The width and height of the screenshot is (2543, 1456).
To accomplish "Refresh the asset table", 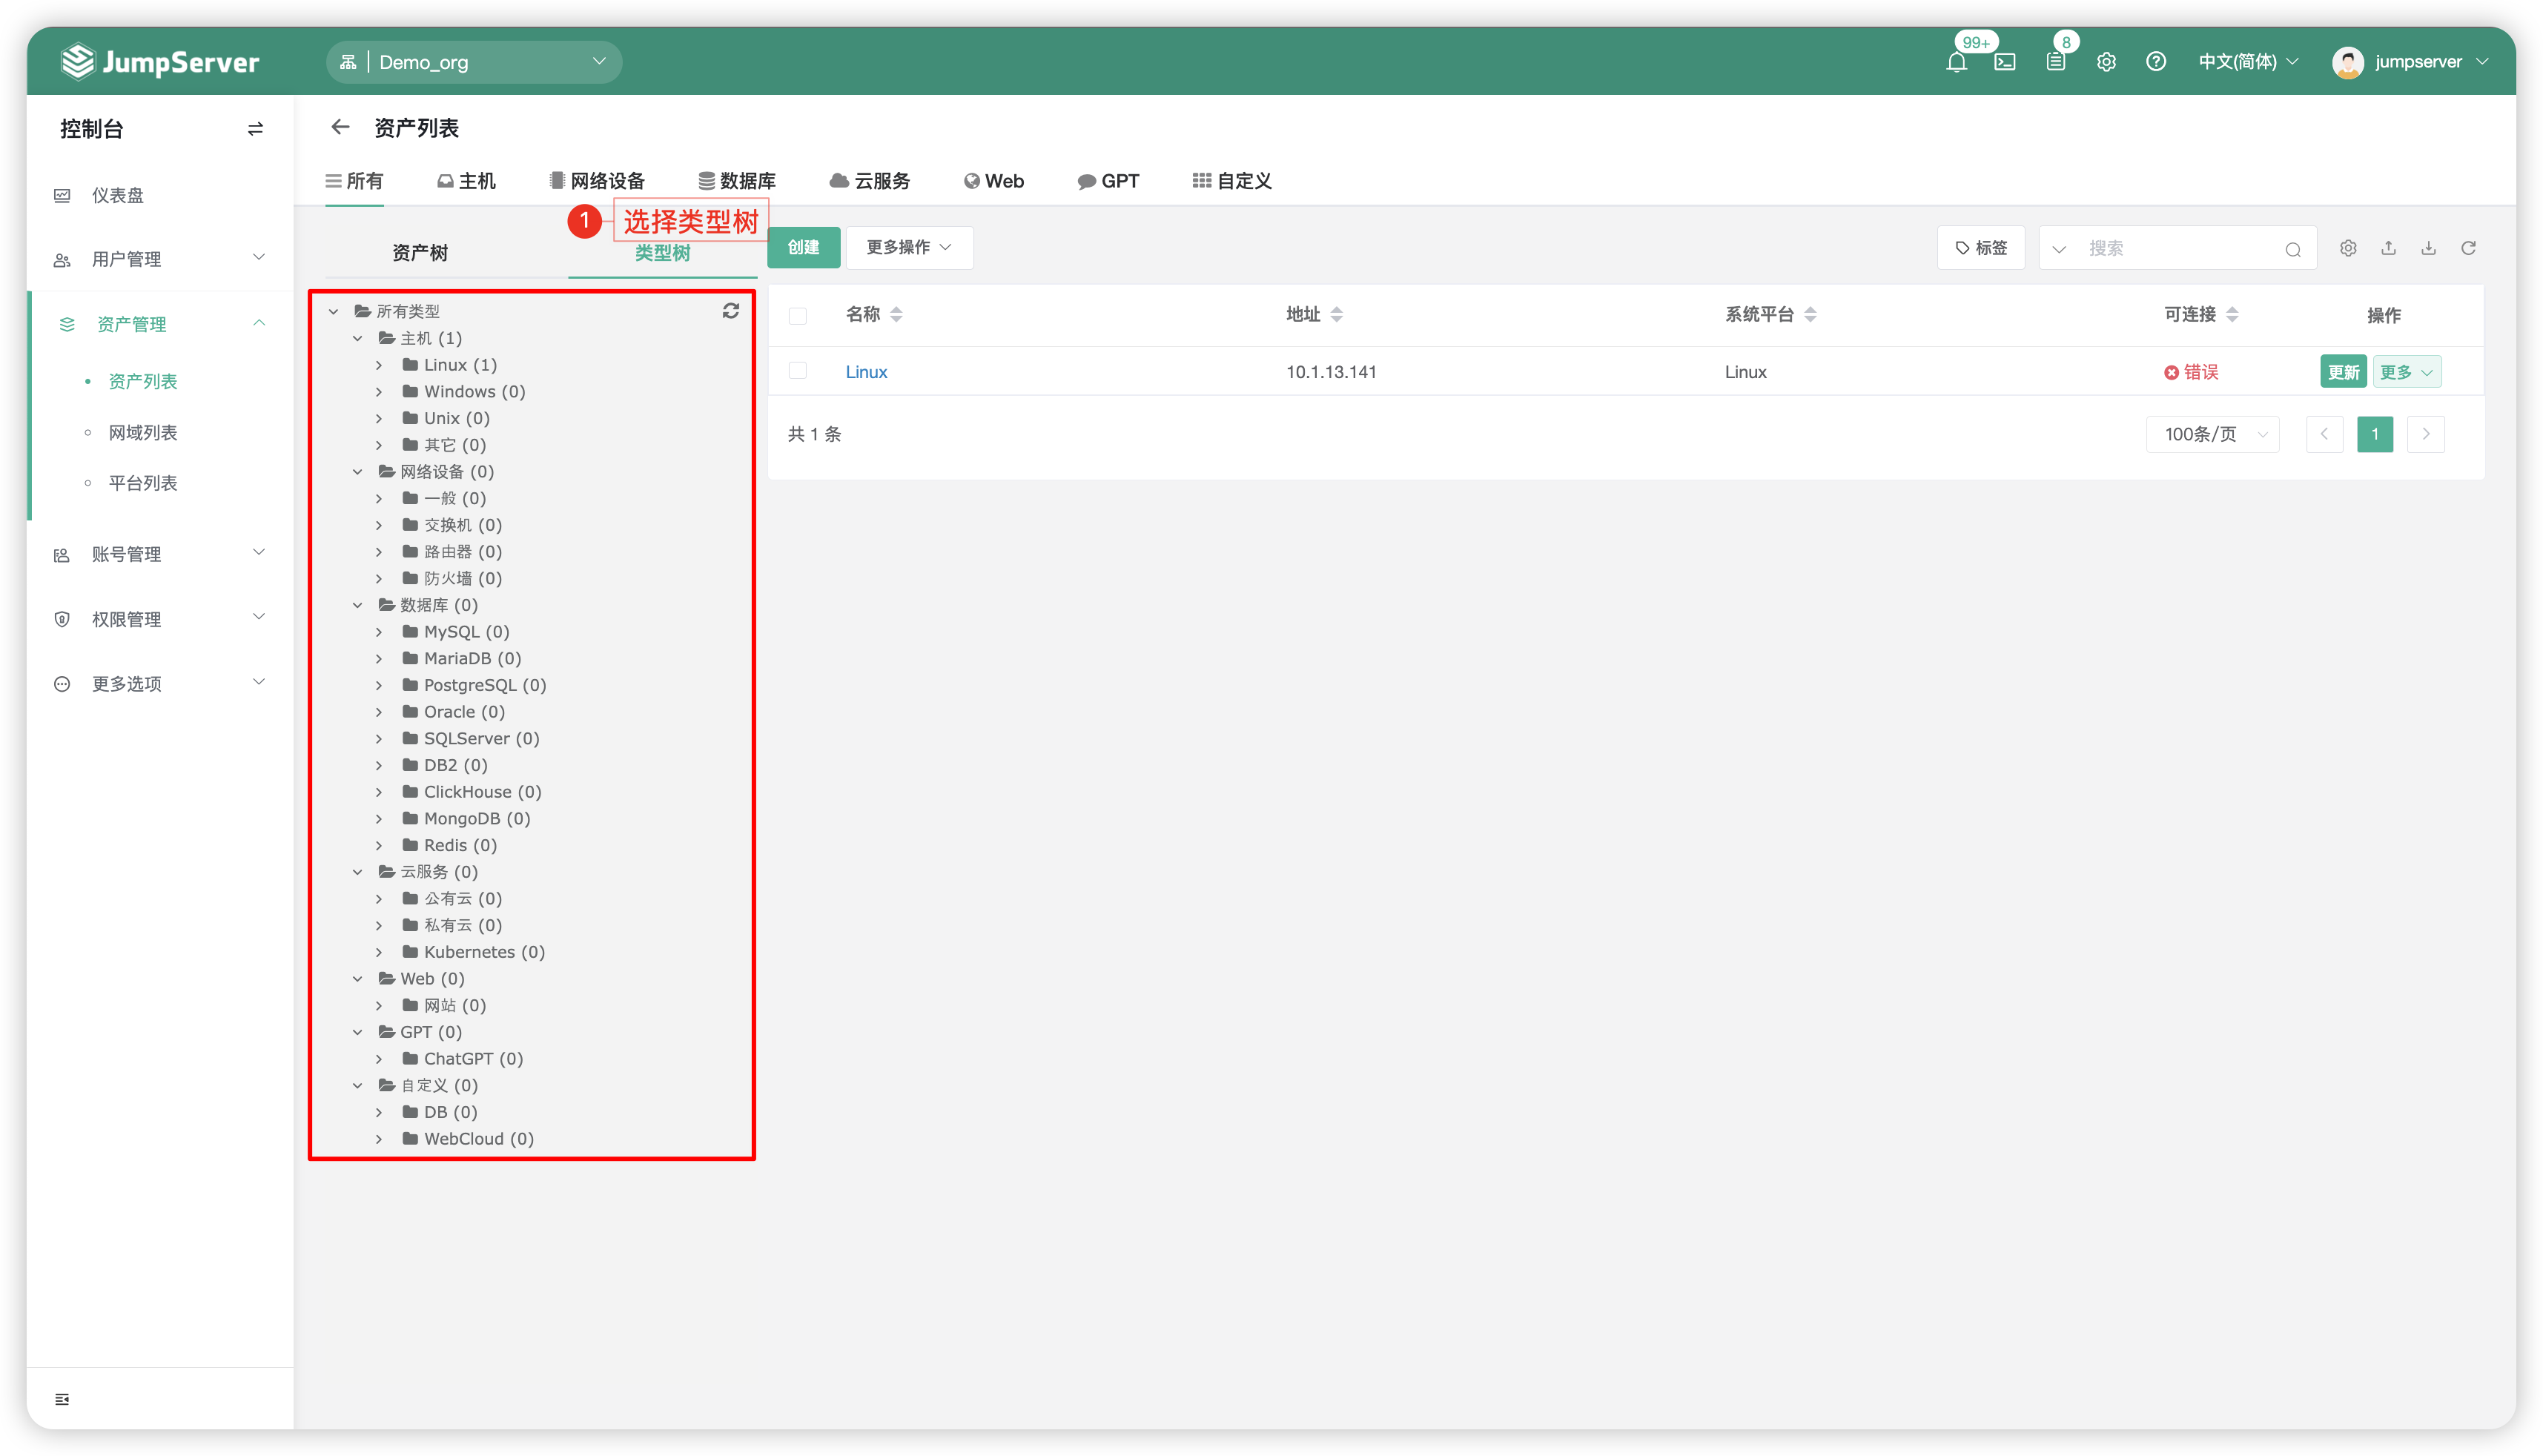I will pos(2468,248).
